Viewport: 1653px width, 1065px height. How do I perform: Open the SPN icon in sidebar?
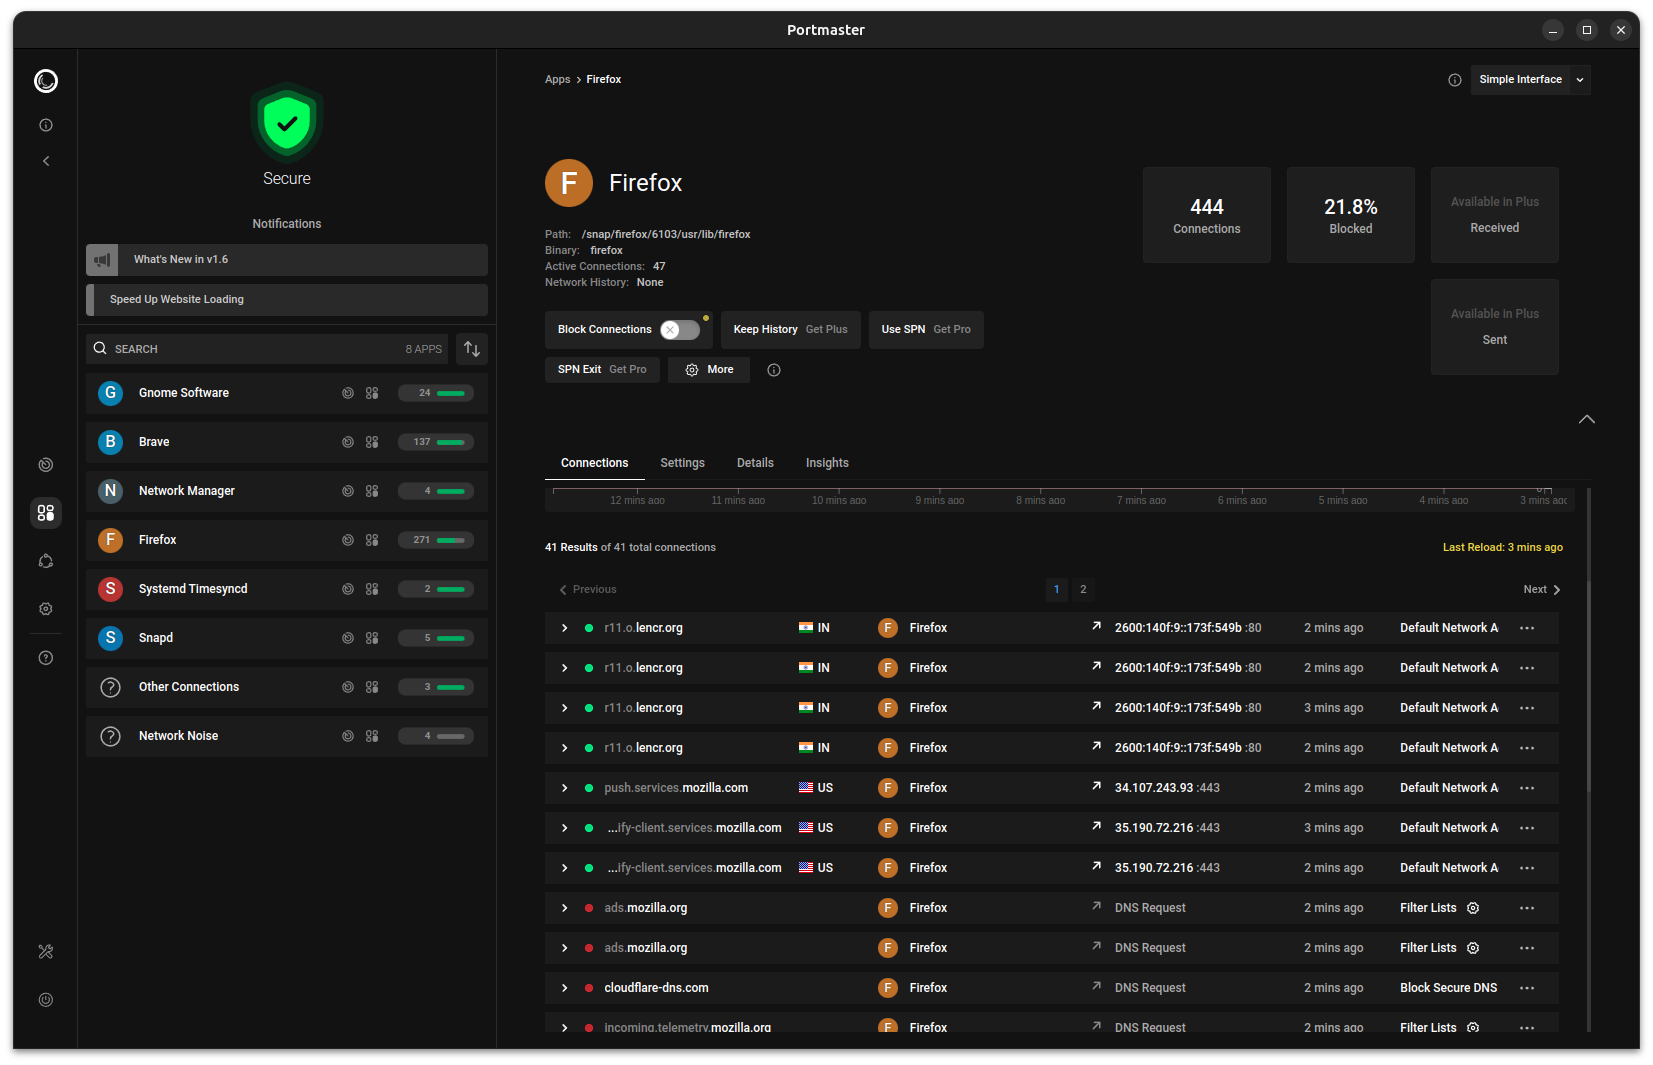click(46, 561)
